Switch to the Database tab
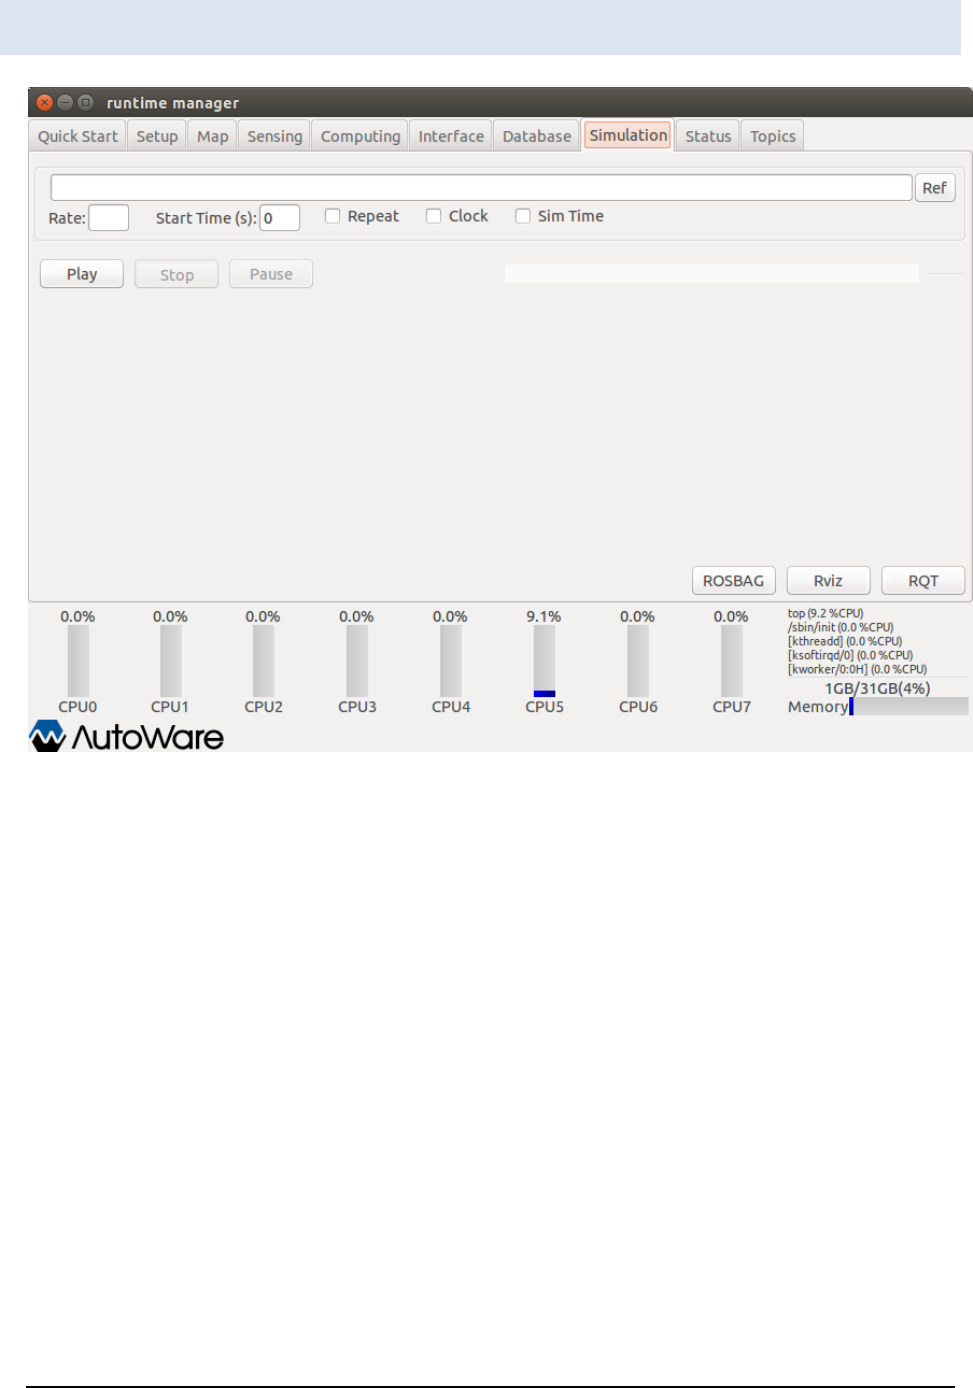This screenshot has width=973, height=1388. tap(536, 136)
